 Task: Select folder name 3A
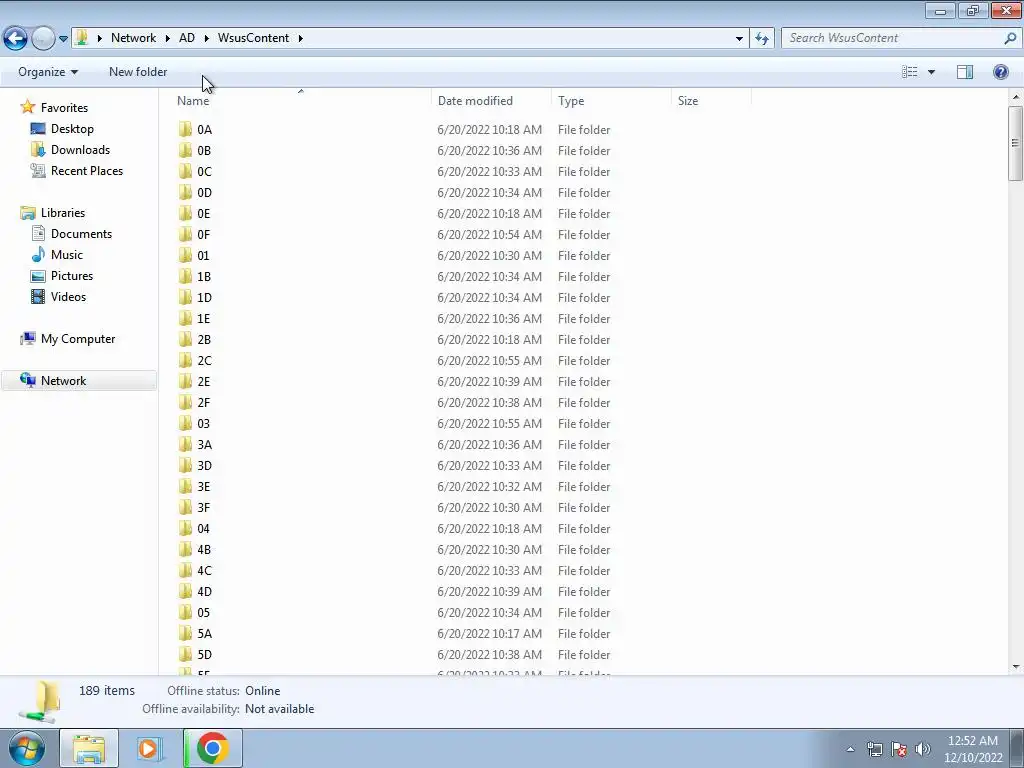click(204, 445)
